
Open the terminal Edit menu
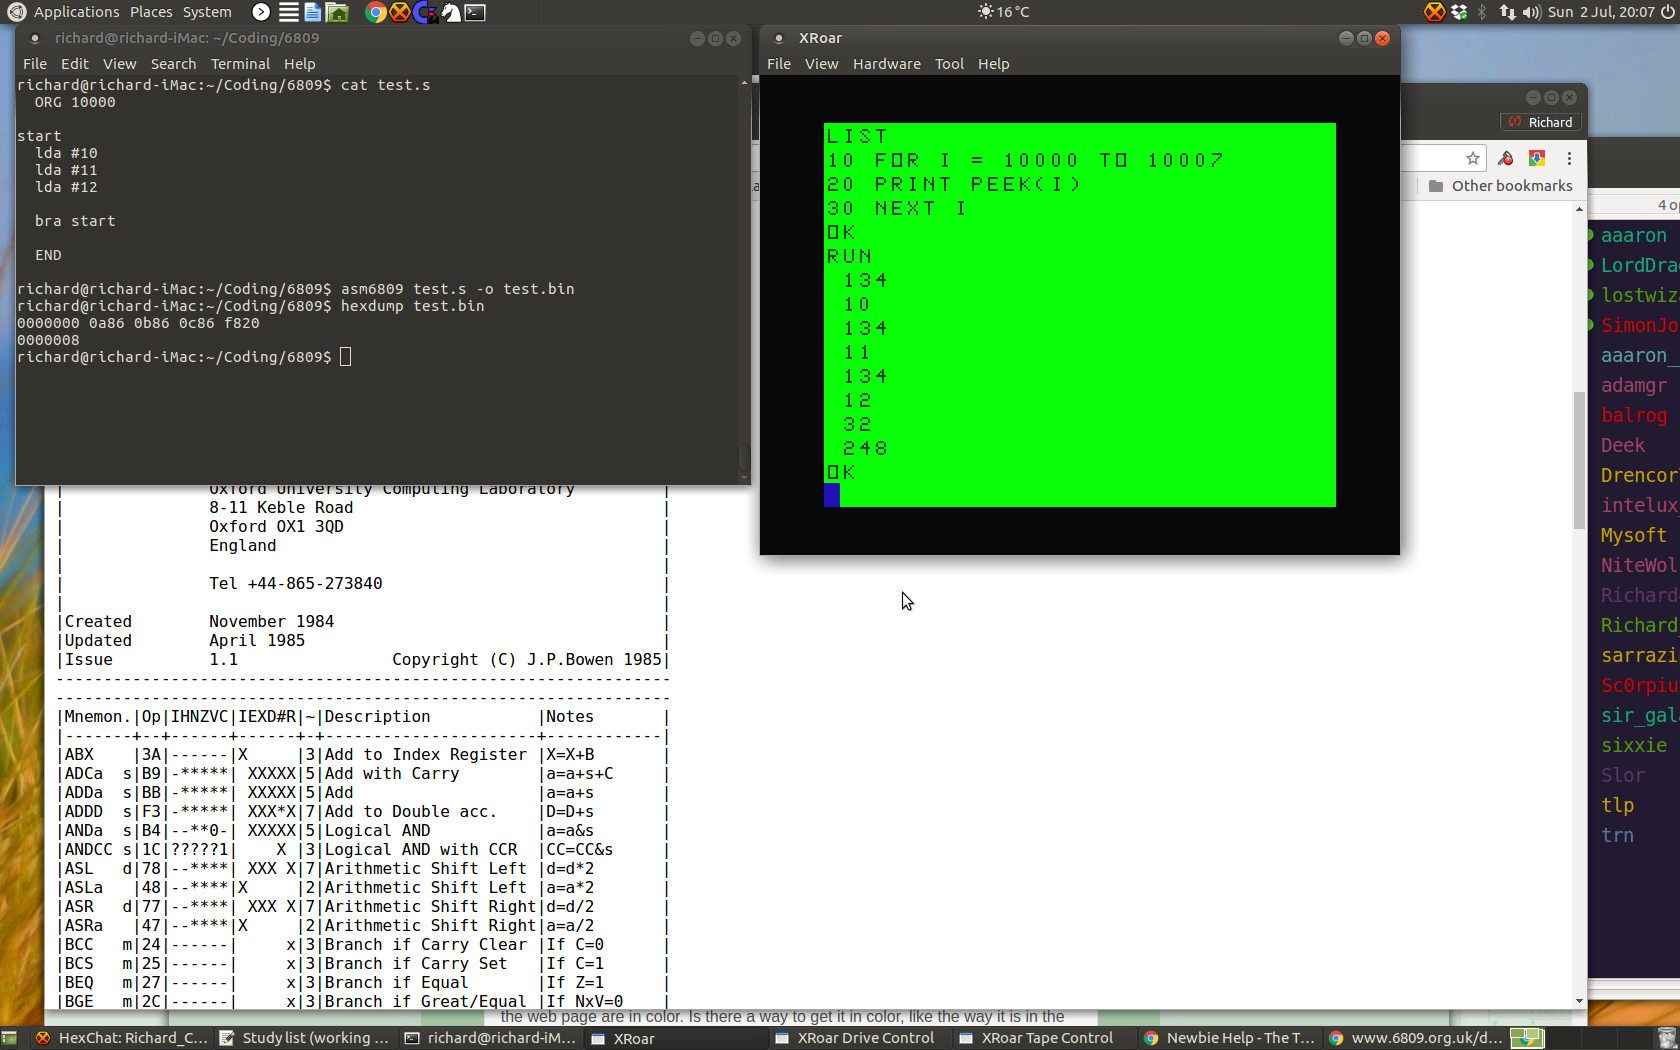74,64
